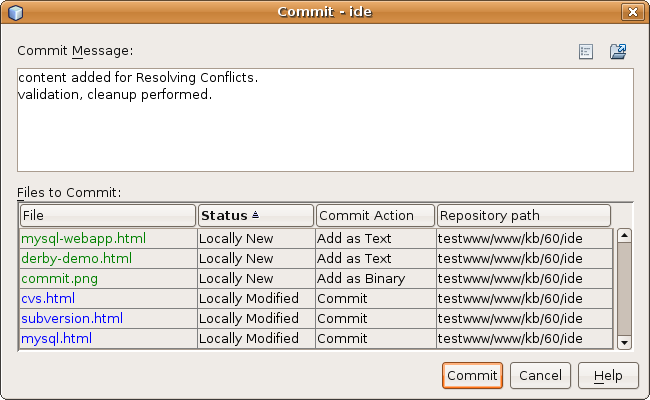Select the subversion.html file entry

click(x=72, y=319)
